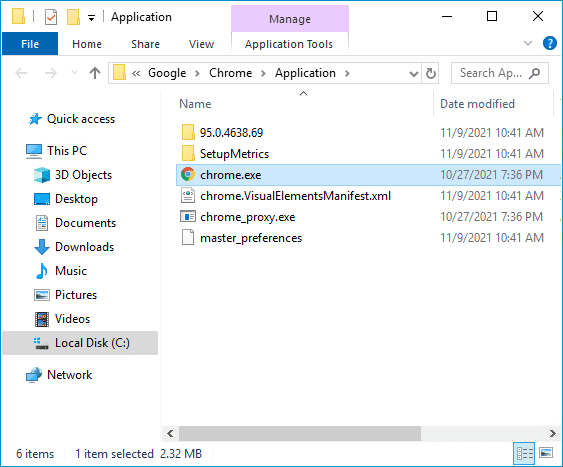
Task: Switch to the View ribbon tab
Action: pos(201,44)
